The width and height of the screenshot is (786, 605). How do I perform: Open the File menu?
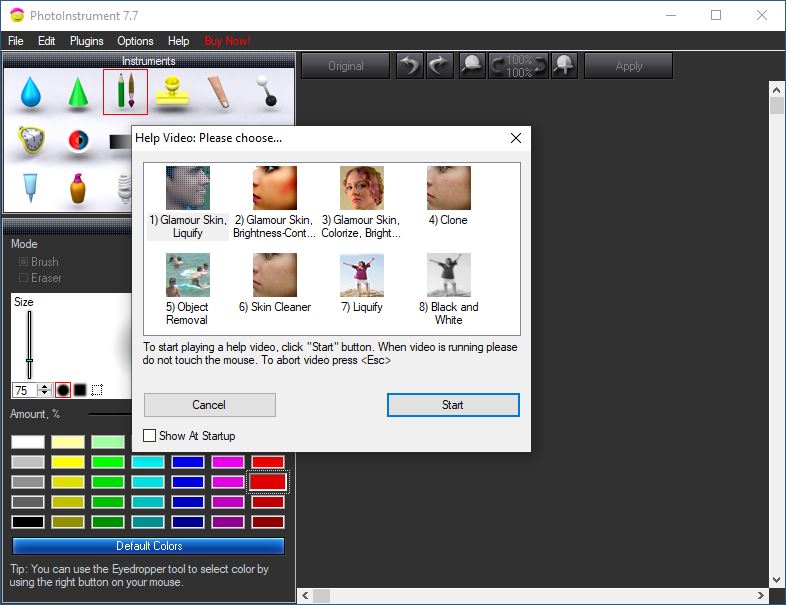coord(16,41)
